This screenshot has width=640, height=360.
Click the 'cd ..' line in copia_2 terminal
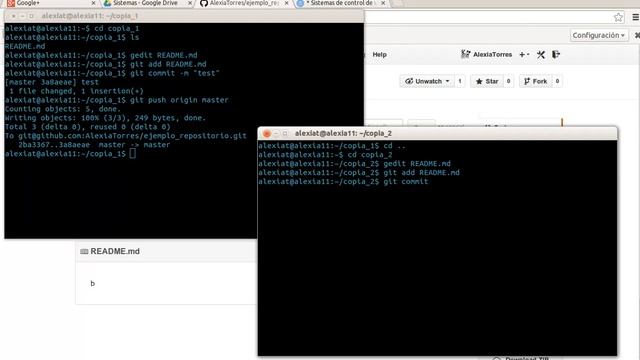(x=332, y=146)
